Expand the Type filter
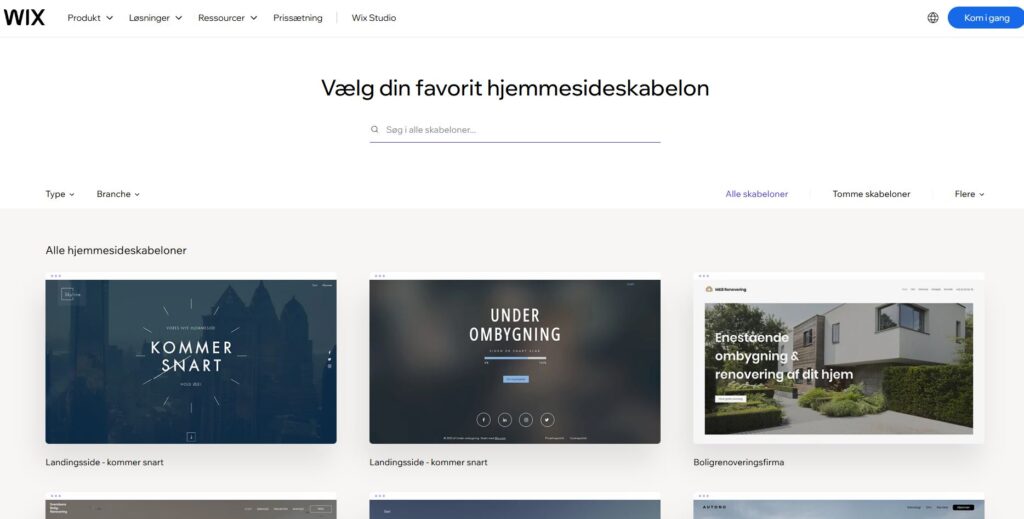Image resolution: width=1024 pixels, height=519 pixels. [60, 194]
